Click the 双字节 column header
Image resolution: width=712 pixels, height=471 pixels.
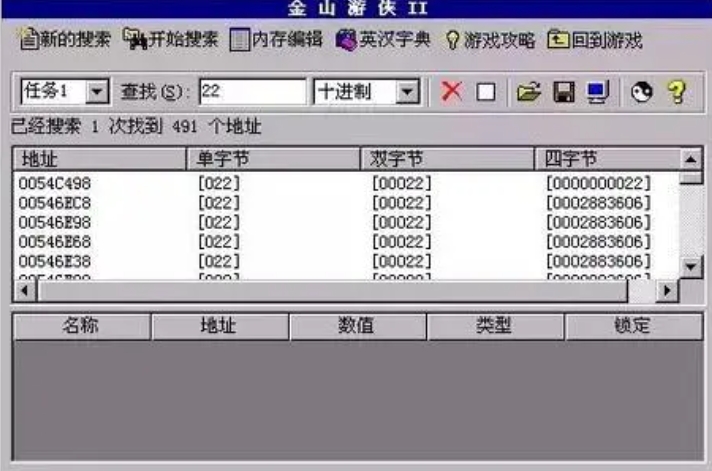[x=447, y=159]
